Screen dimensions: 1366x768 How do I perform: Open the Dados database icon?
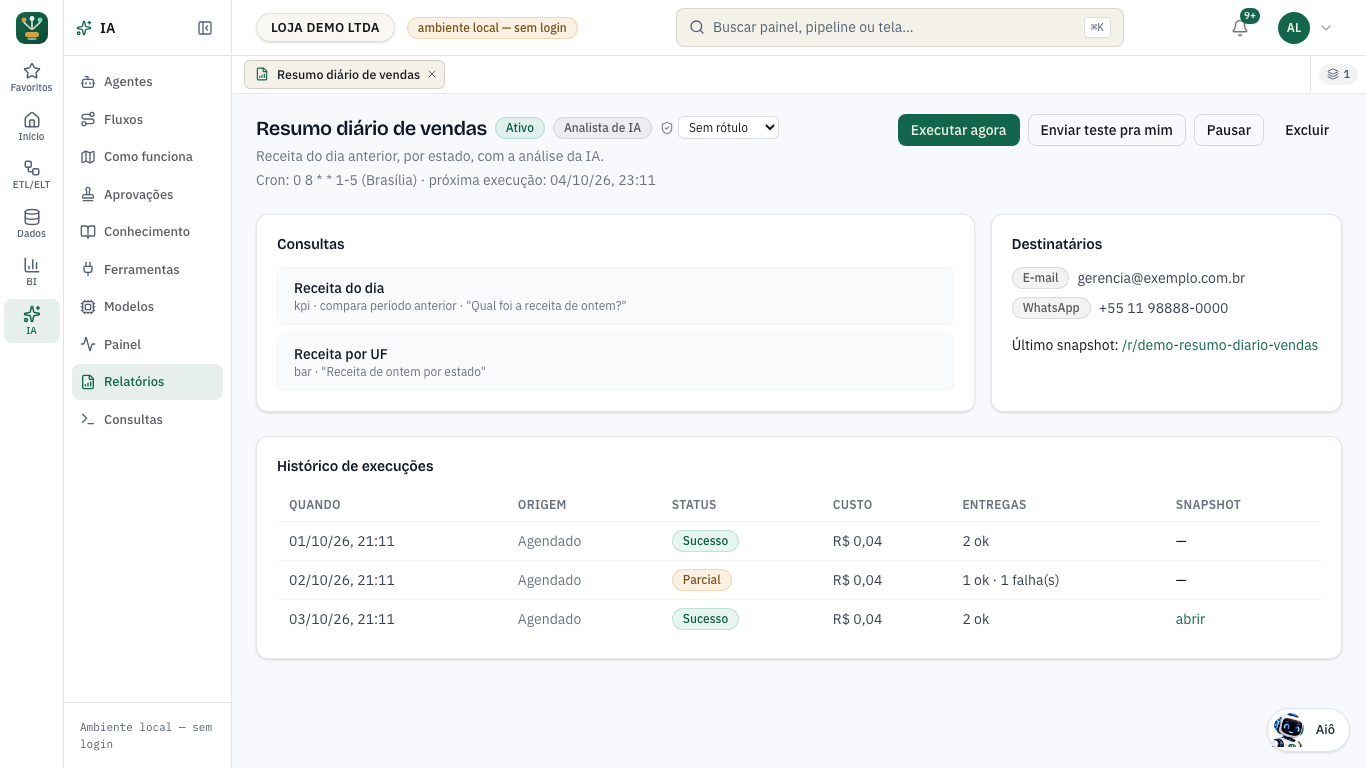pyautogui.click(x=32, y=223)
